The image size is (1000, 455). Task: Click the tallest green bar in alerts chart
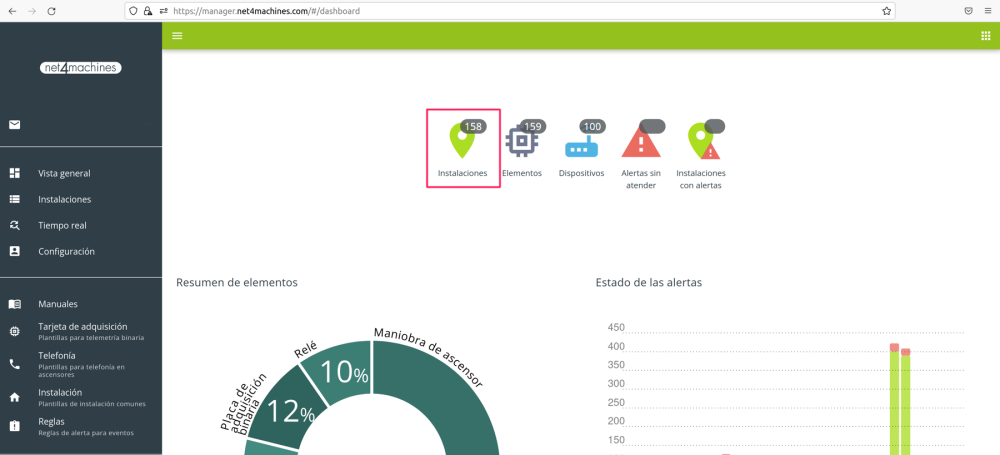[x=895, y=402]
